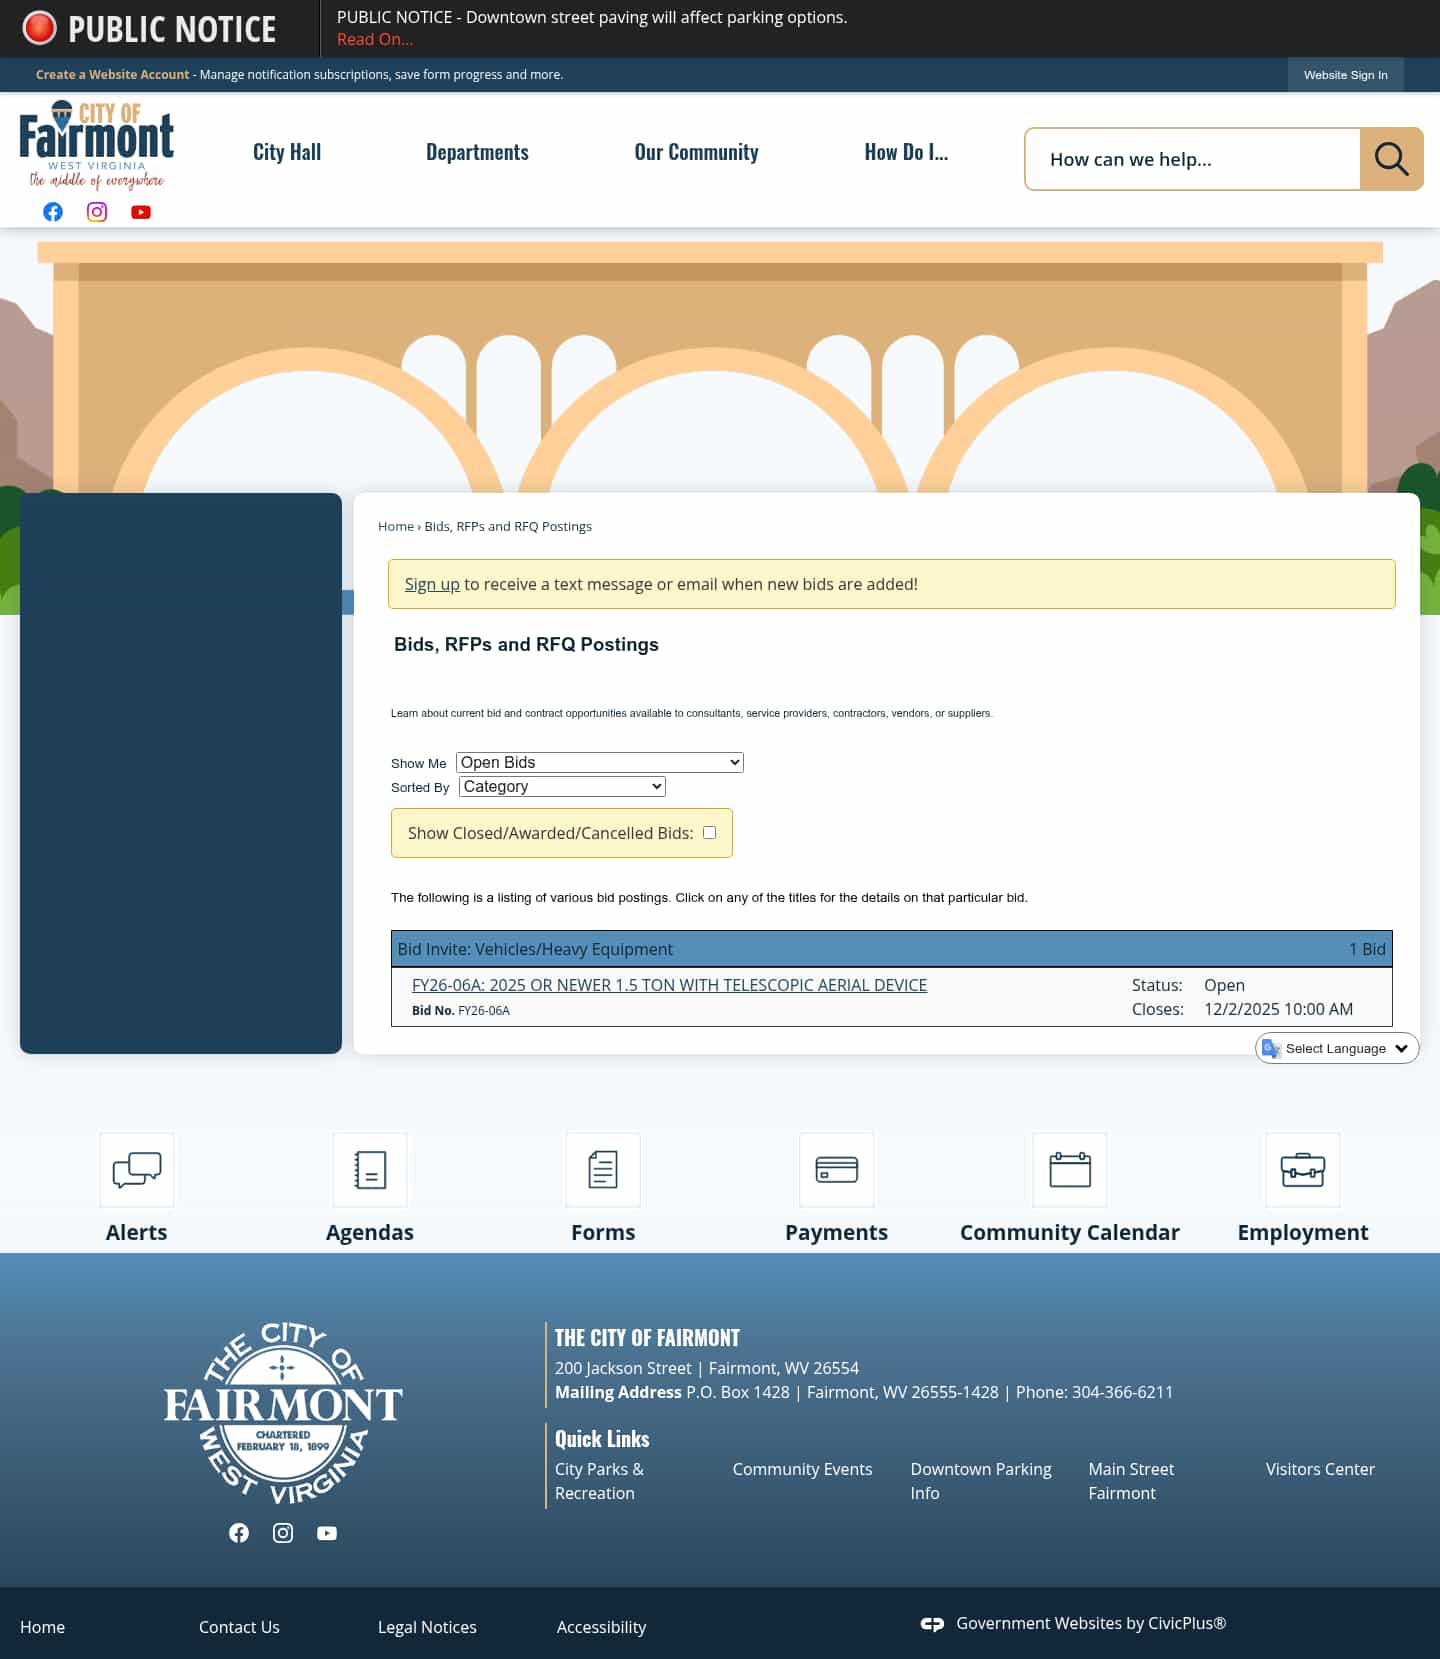Click the Employment label text
1440x1659 pixels.
(x=1303, y=1232)
